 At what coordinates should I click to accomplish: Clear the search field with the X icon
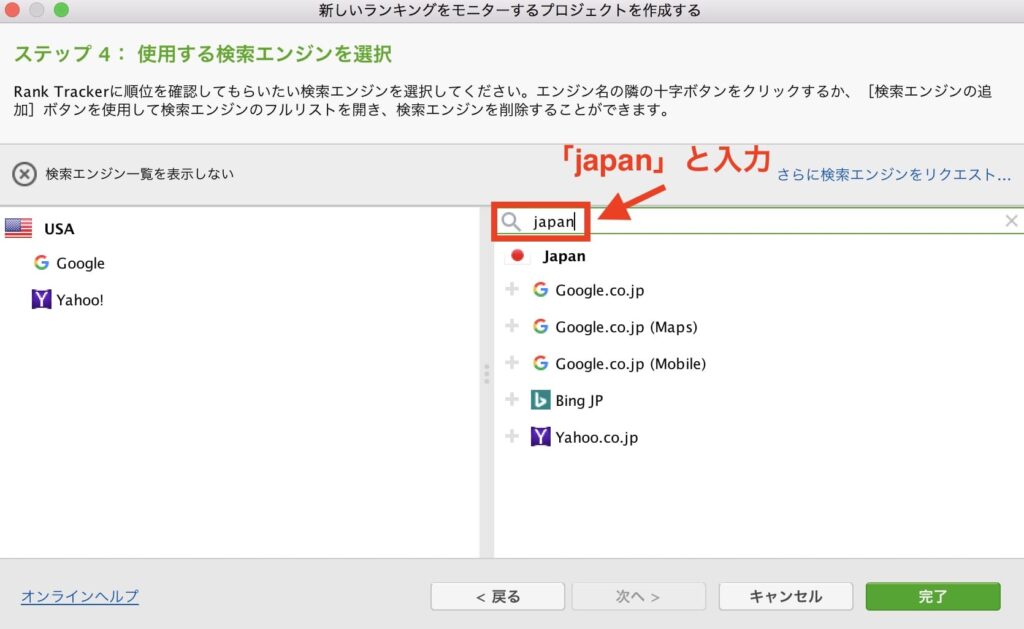(x=1011, y=221)
